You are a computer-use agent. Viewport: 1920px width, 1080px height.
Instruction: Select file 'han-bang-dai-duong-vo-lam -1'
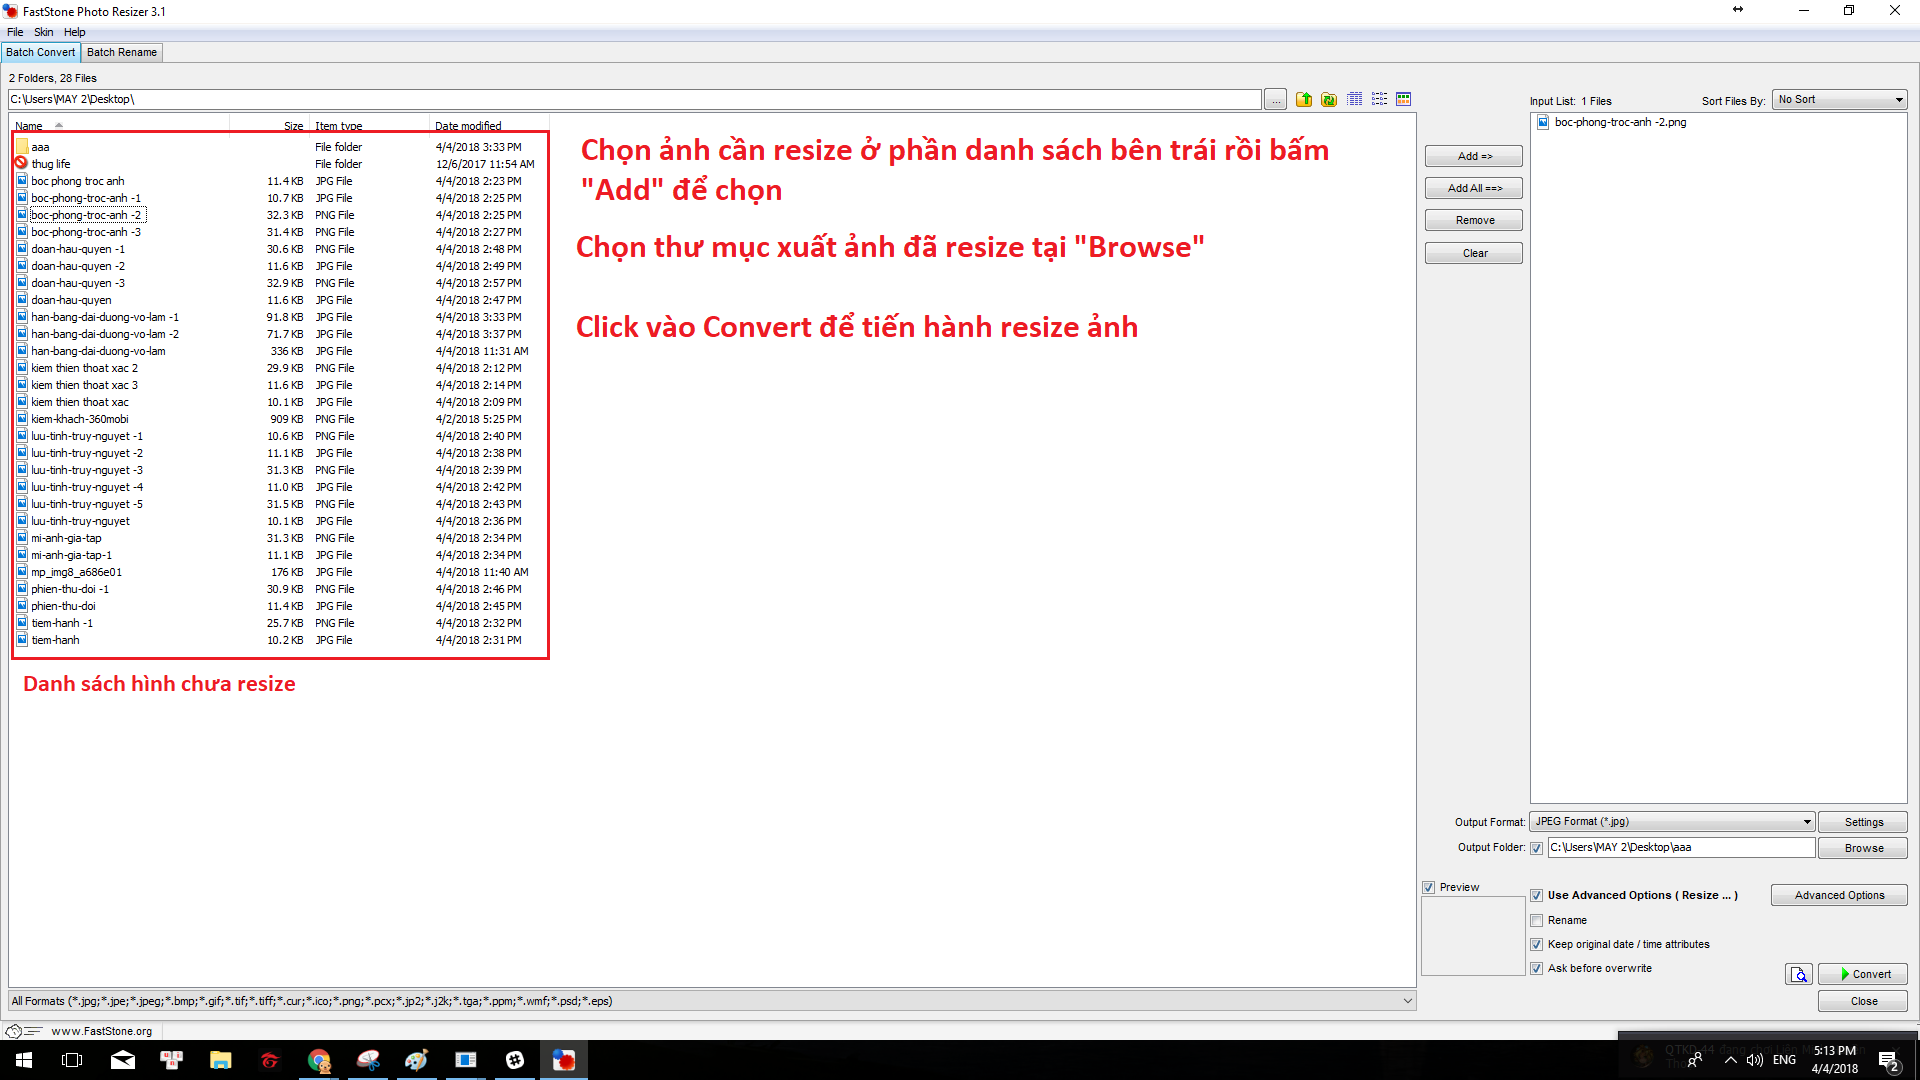click(x=105, y=317)
